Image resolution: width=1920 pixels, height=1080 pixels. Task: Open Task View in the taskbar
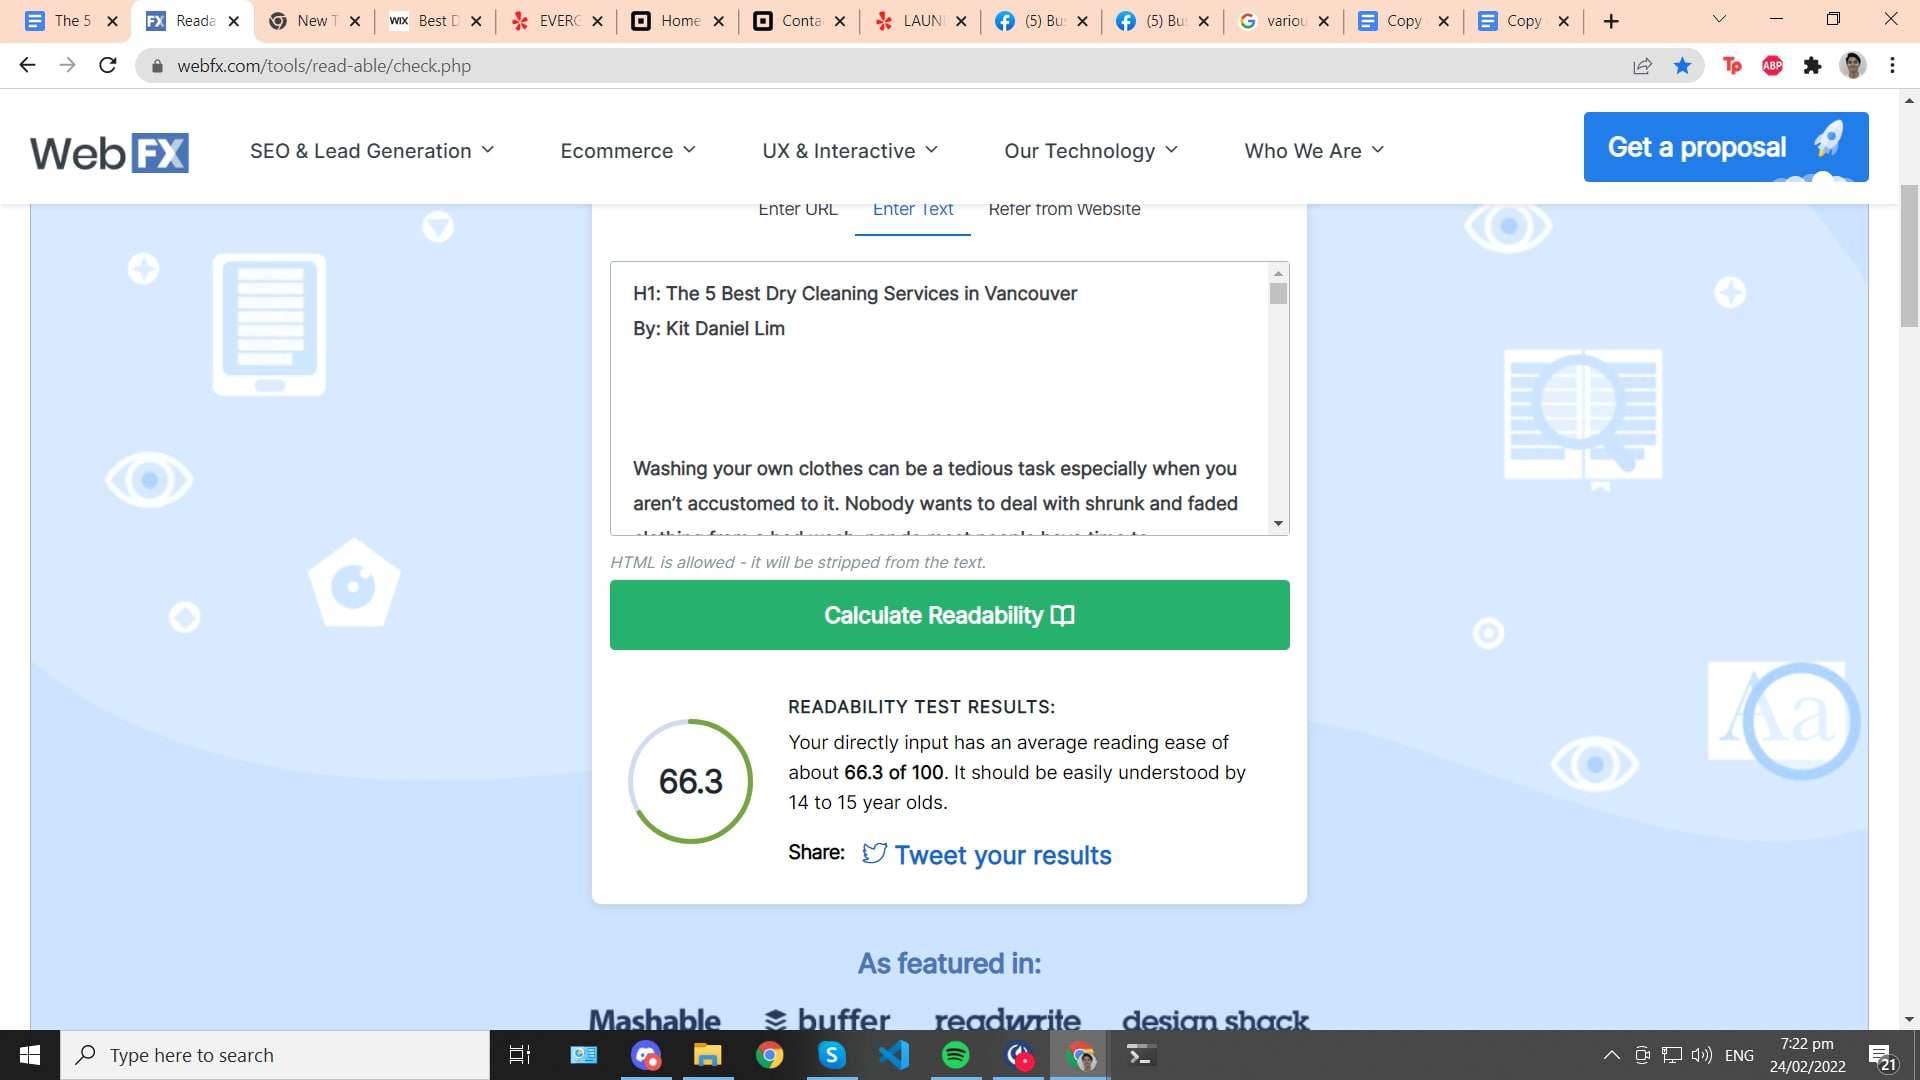520,1055
